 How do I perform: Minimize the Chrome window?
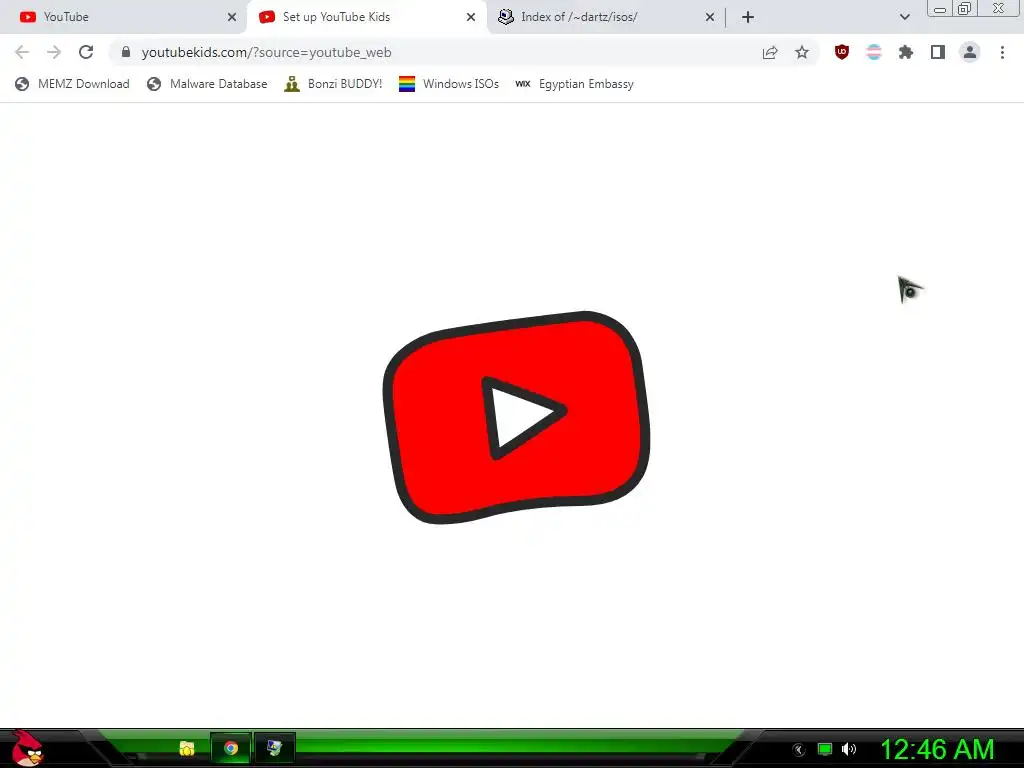coord(940,9)
